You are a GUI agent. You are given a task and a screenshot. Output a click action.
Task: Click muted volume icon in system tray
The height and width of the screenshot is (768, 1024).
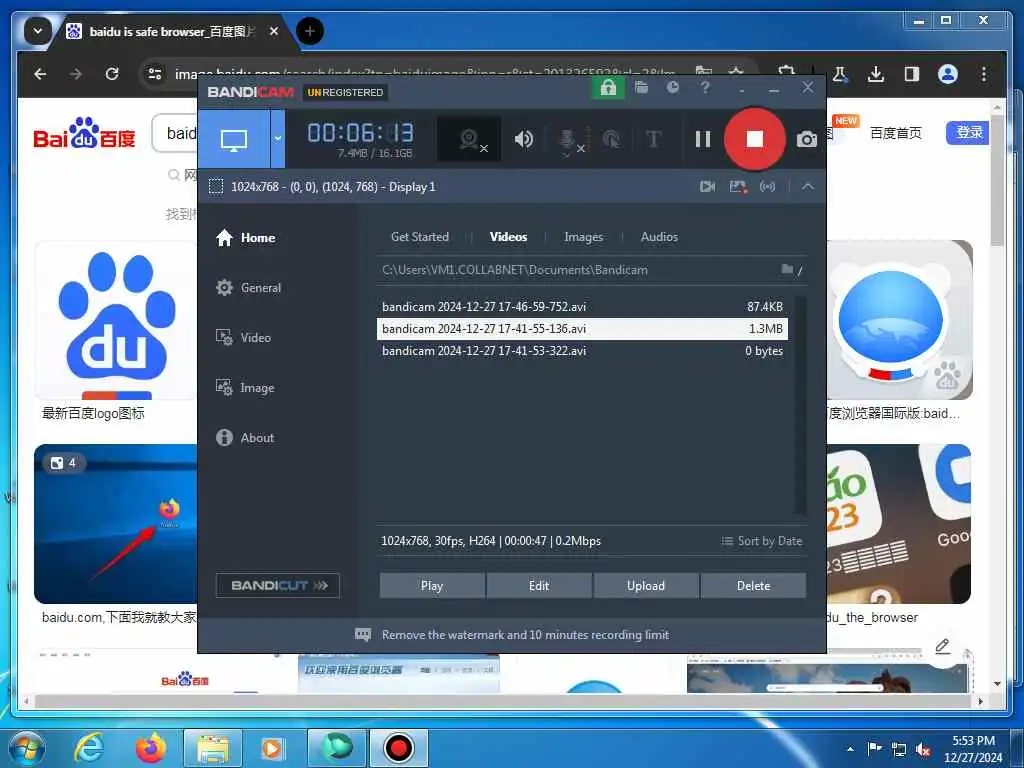pos(923,750)
